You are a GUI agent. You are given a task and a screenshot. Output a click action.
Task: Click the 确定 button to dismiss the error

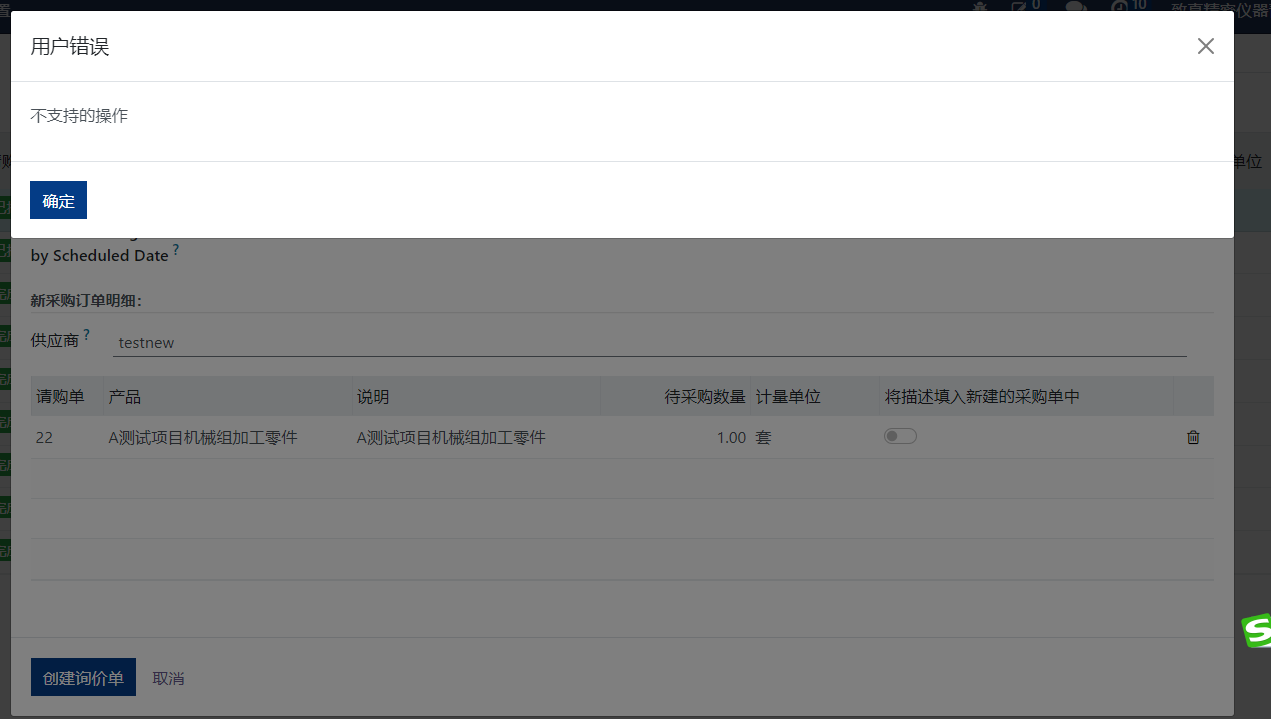(x=57, y=200)
